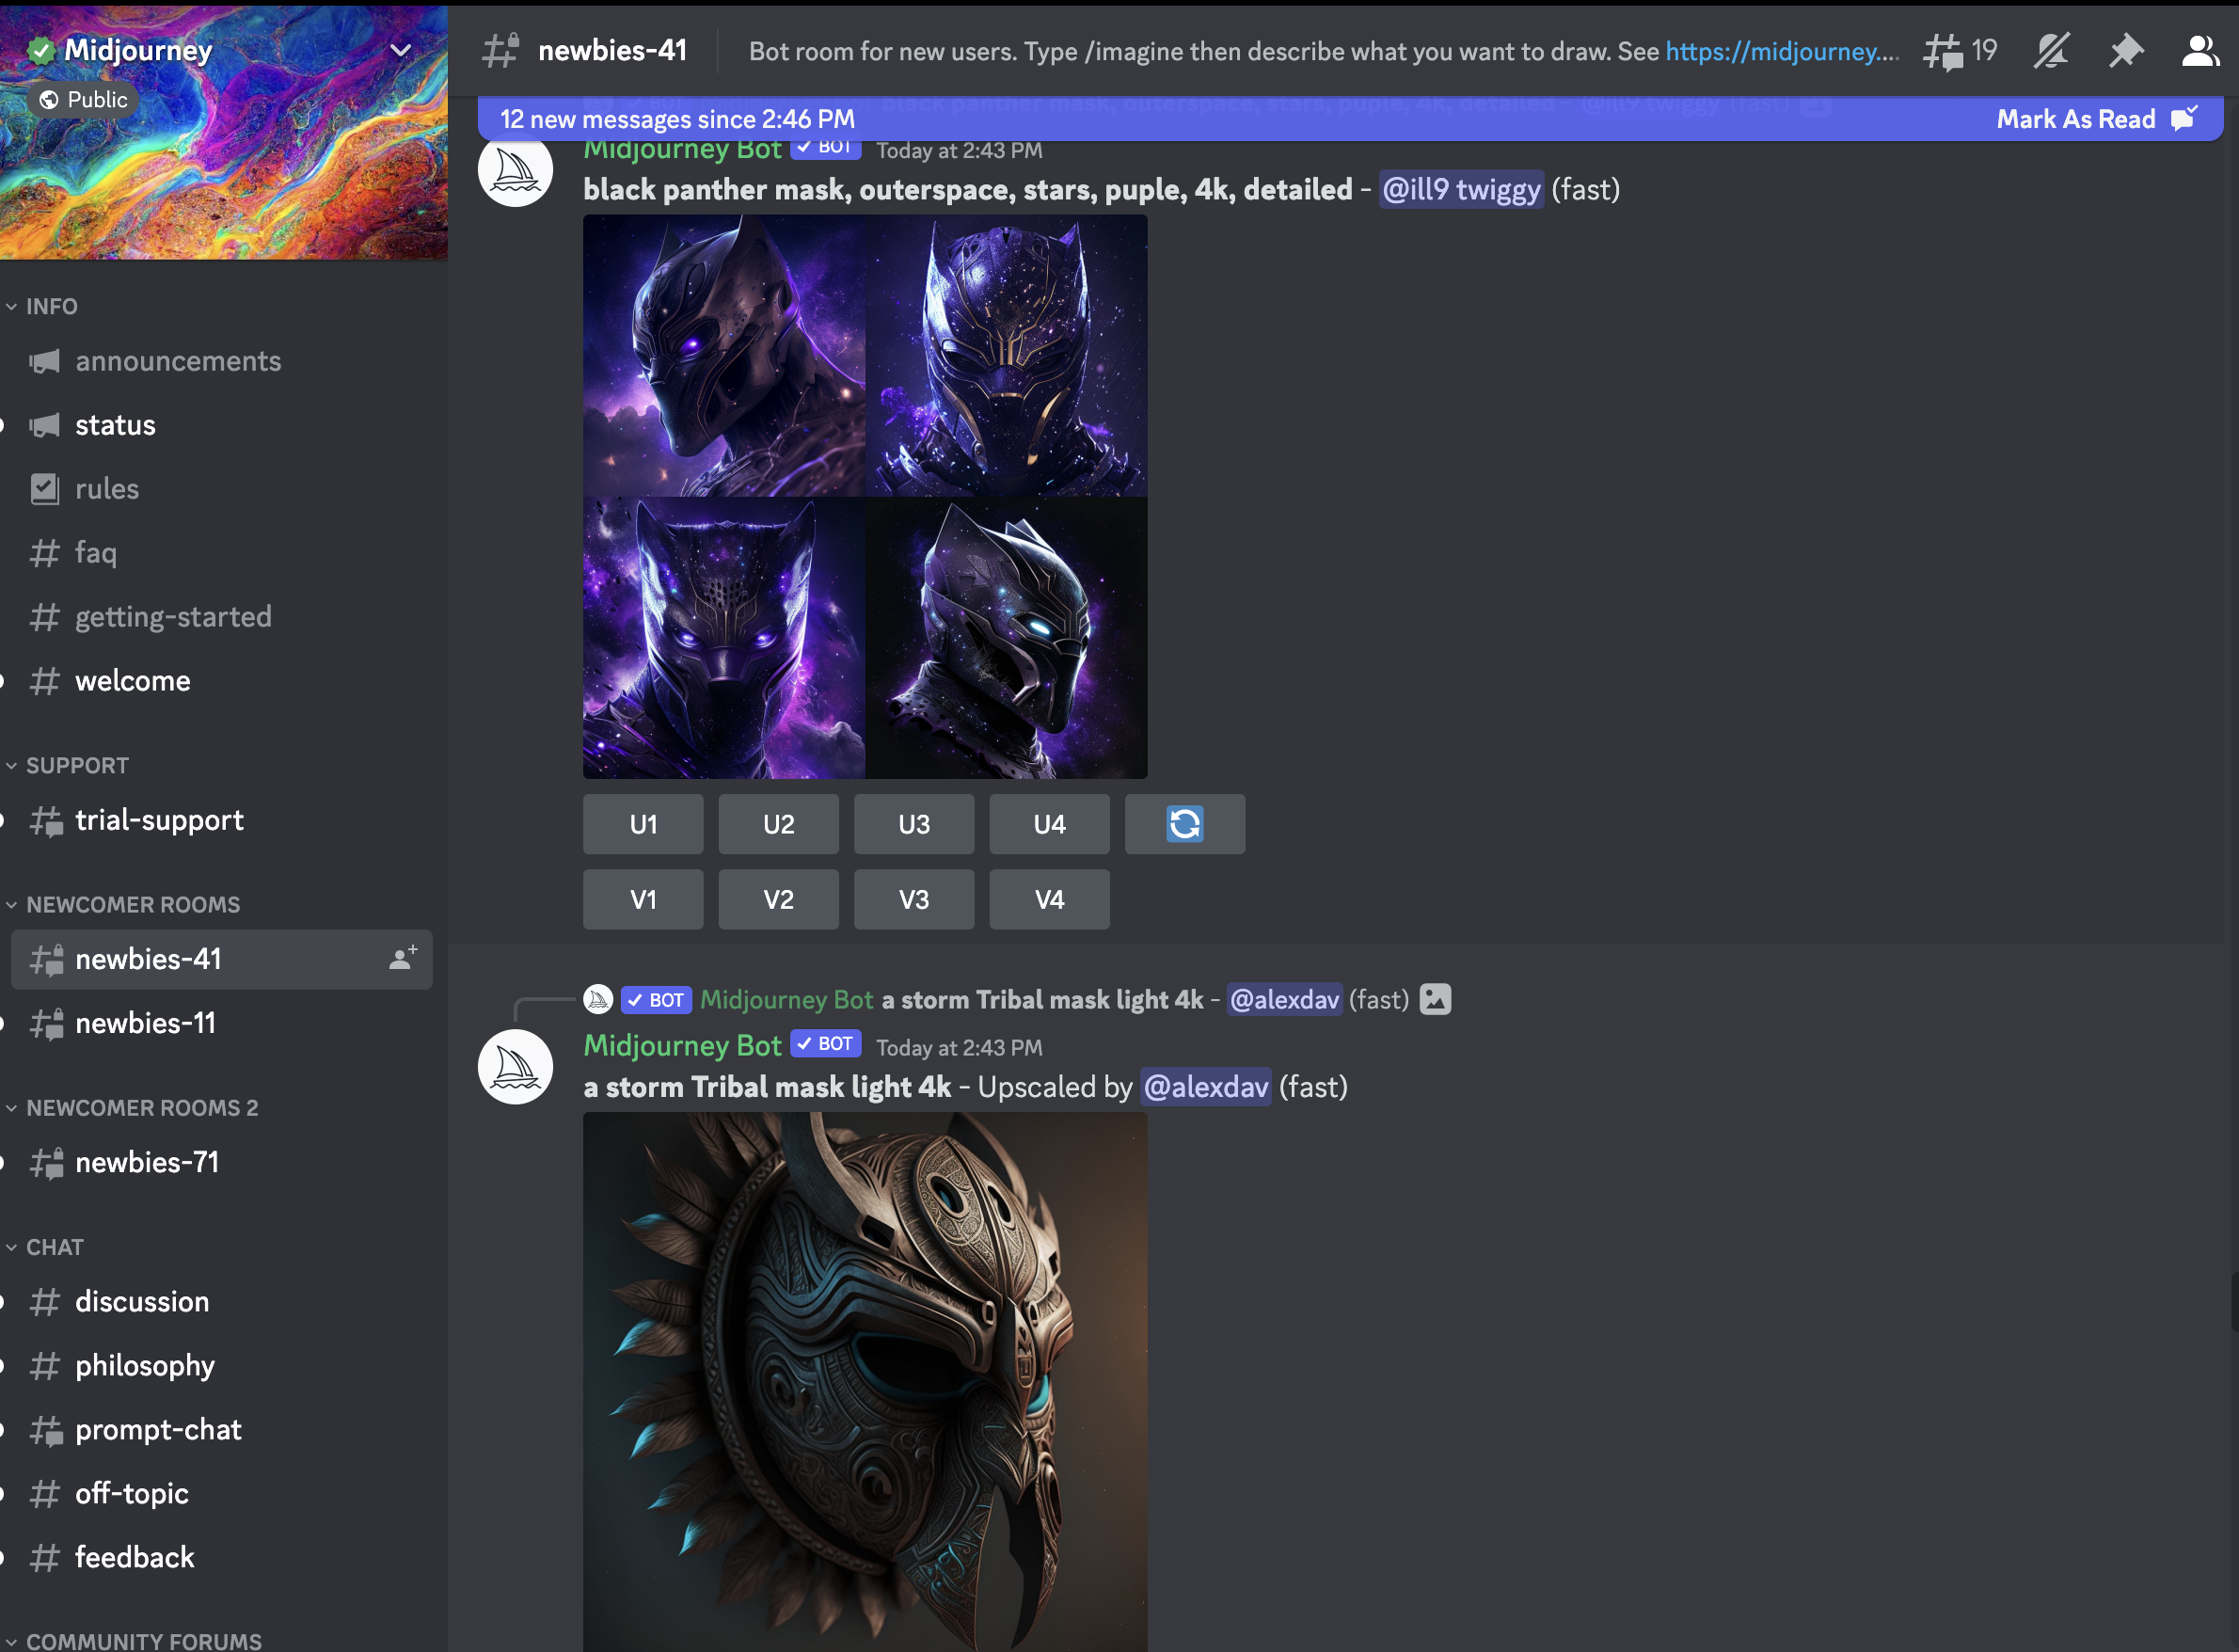The width and height of the screenshot is (2239, 1652).
Task: Open bottom-right black panther mask image
Action: (1007, 638)
